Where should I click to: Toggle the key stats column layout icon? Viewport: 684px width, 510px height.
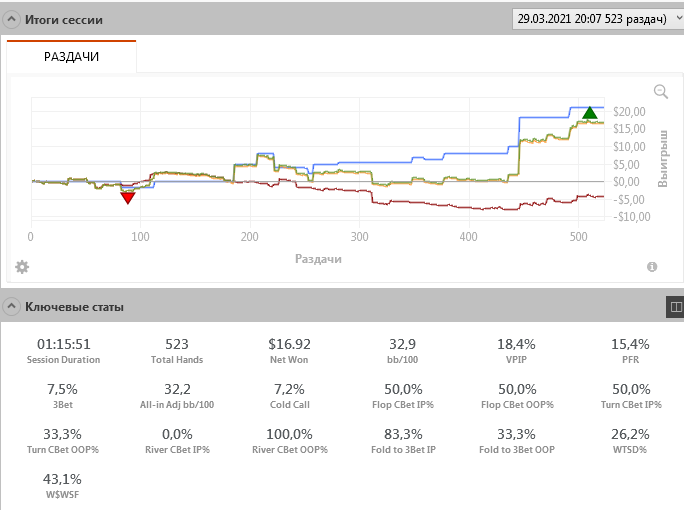click(x=675, y=307)
